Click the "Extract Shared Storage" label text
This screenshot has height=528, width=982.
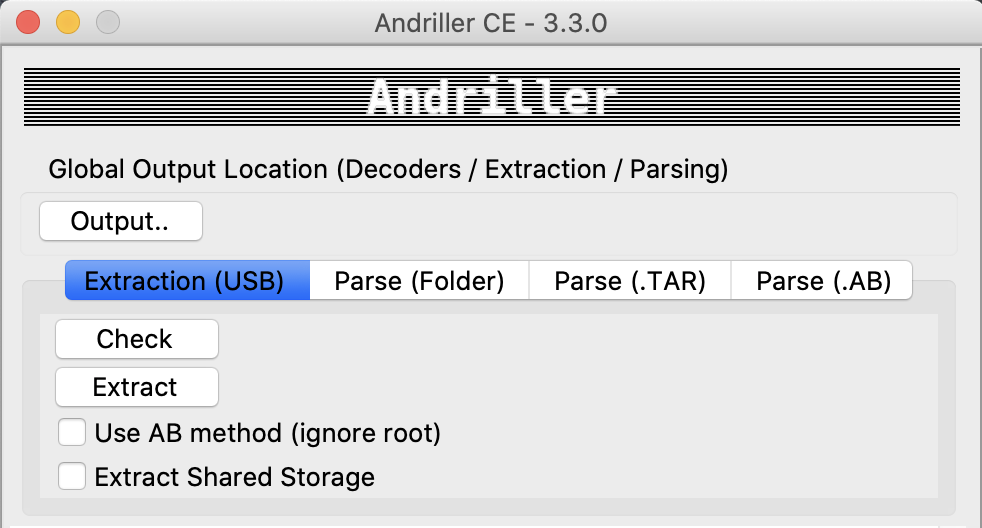coord(234,477)
